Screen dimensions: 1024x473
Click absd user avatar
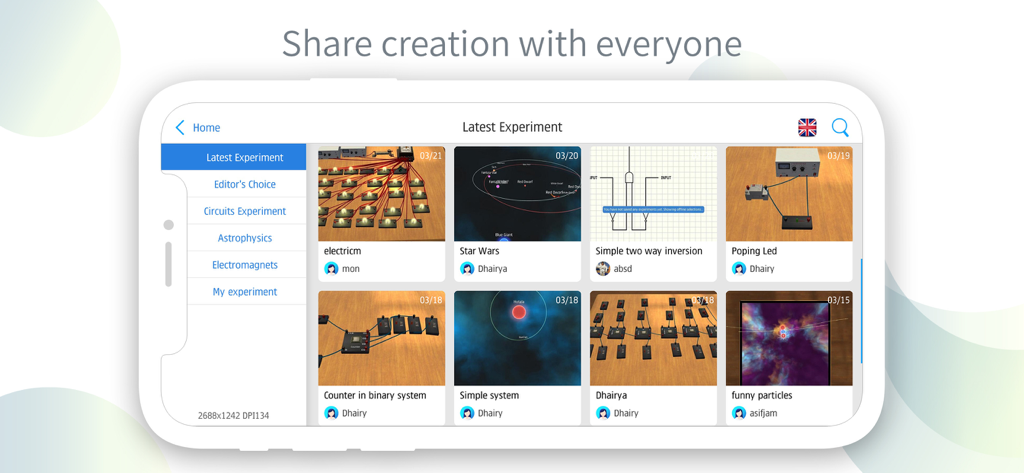tap(603, 269)
